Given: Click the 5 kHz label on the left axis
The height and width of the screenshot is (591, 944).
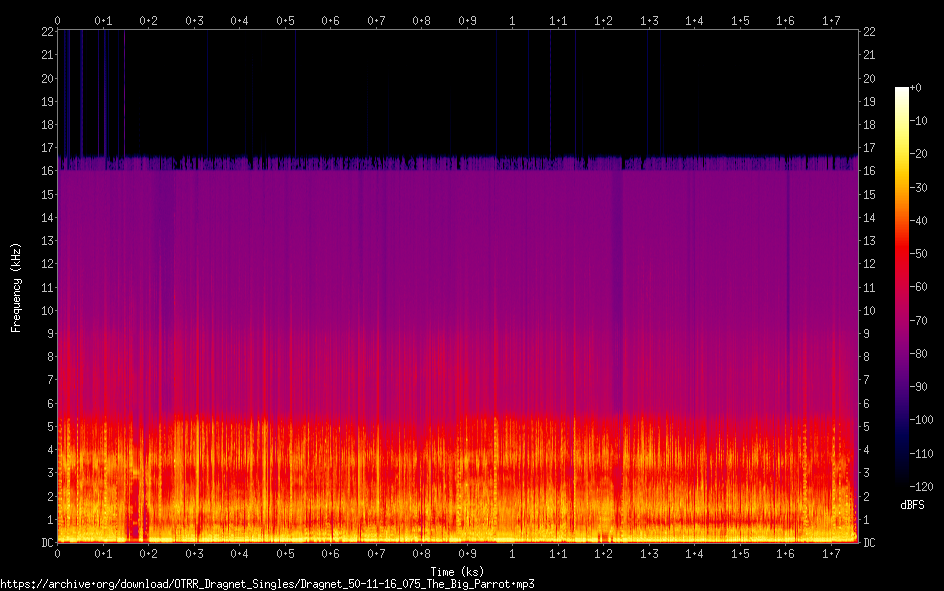Looking at the screenshot, I should click(50, 427).
